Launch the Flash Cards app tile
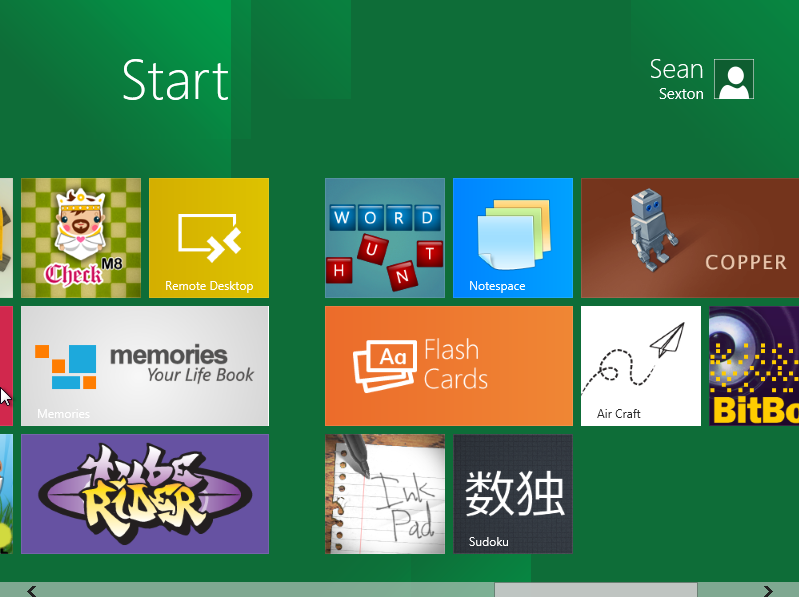Image resolution: width=799 pixels, height=597 pixels. (449, 366)
